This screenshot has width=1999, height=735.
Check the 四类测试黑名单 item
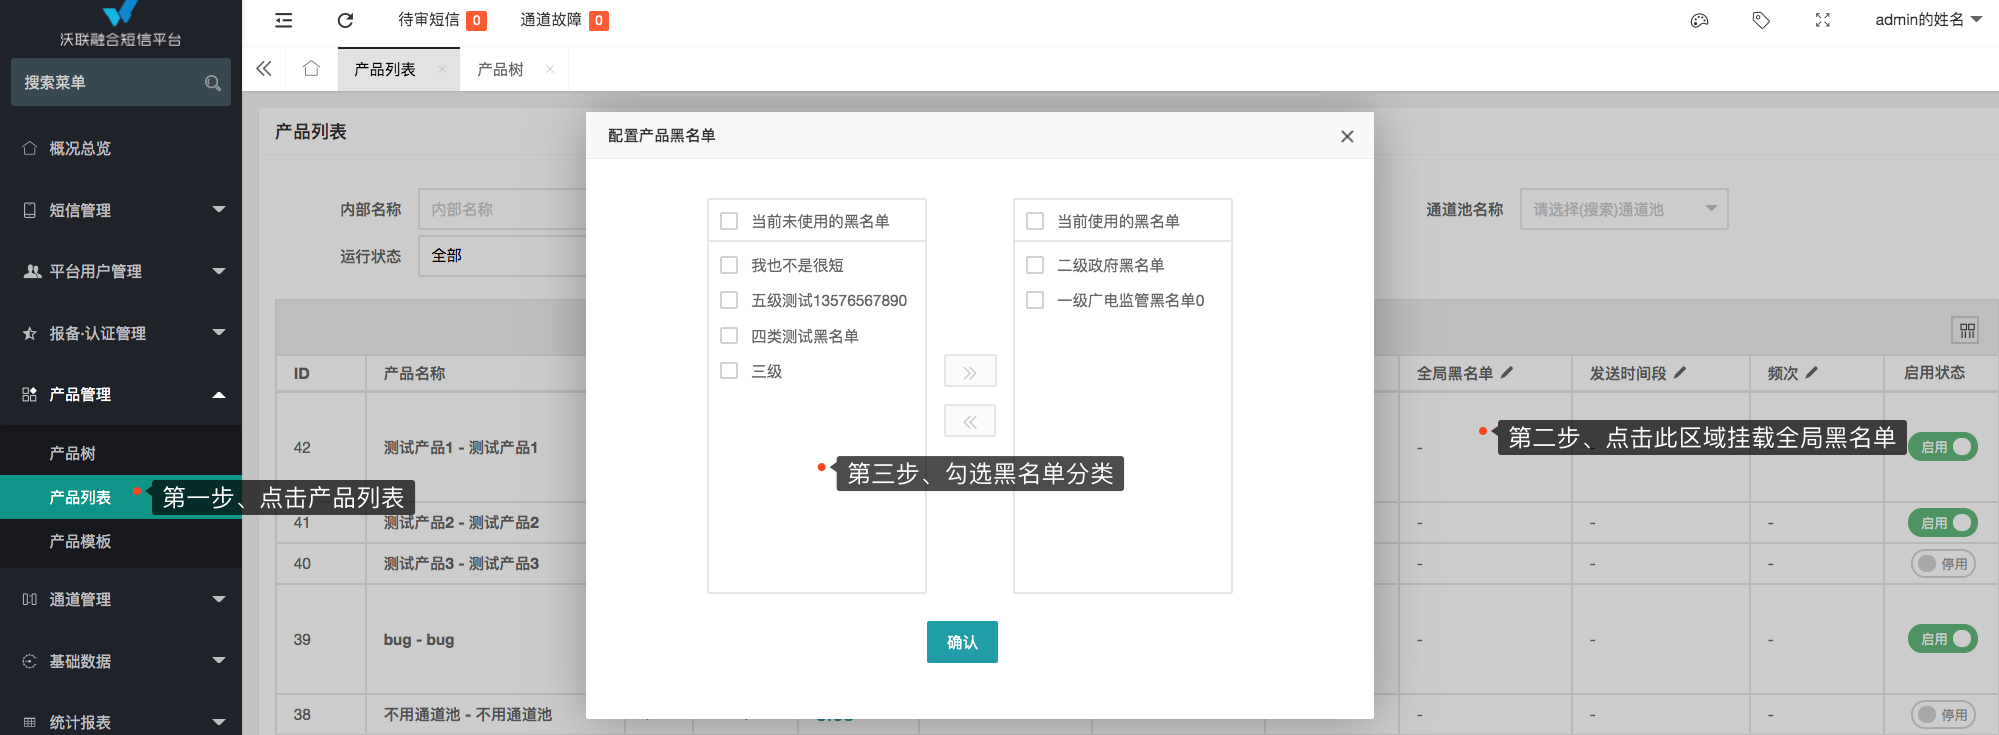click(x=729, y=336)
